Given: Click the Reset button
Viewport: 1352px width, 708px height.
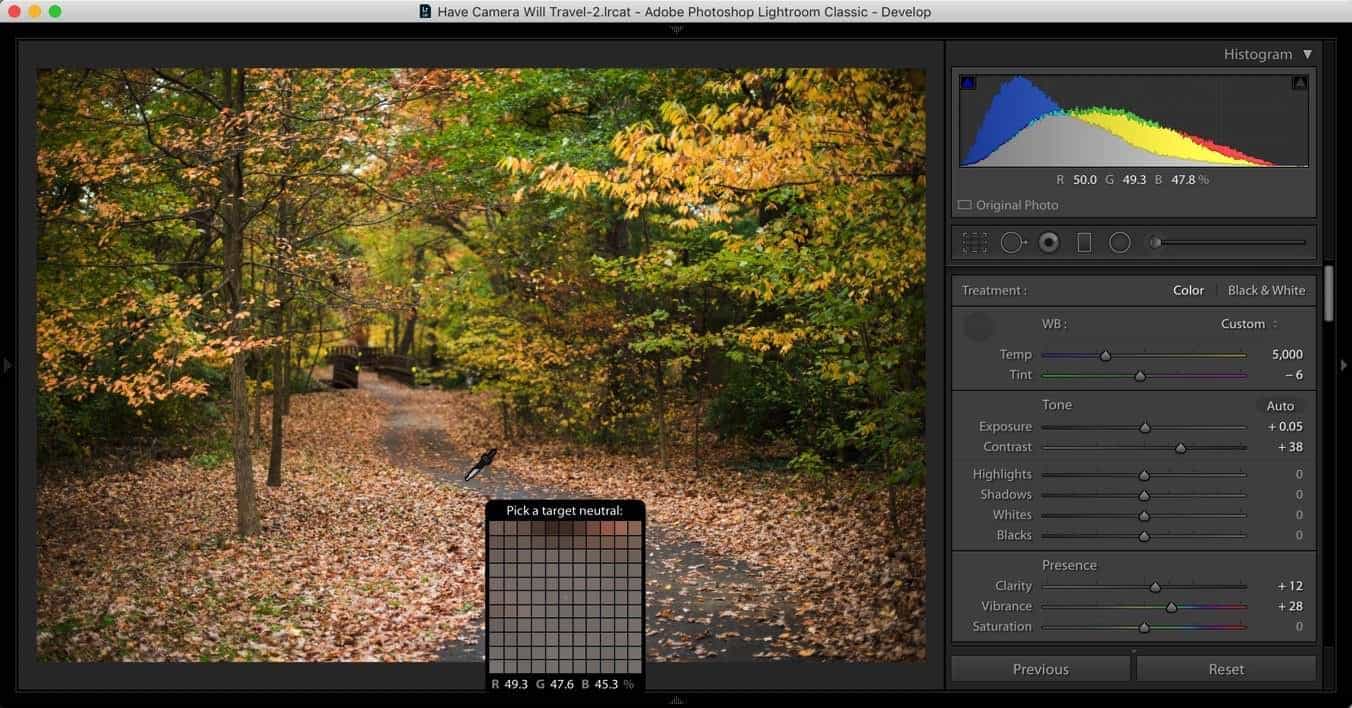Looking at the screenshot, I should 1226,669.
